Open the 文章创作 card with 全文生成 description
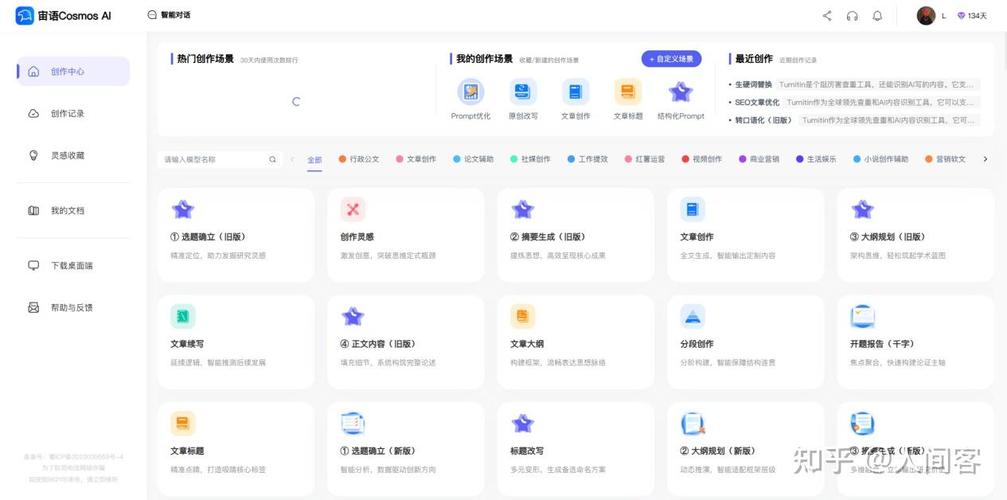 [746, 235]
